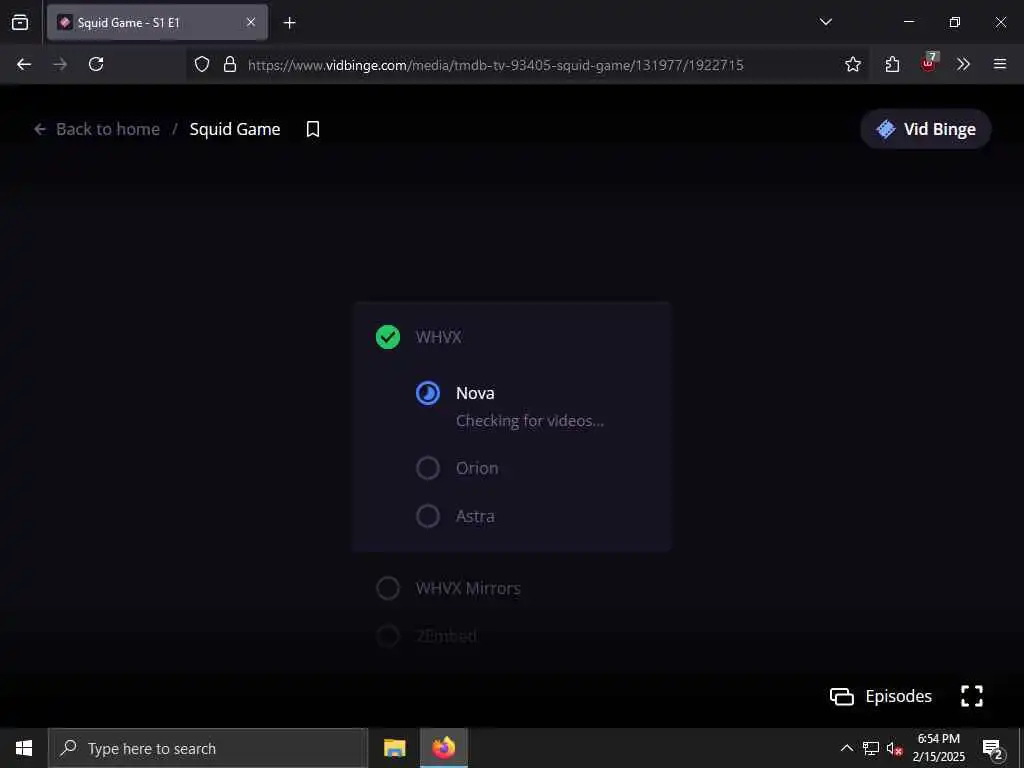
Task: Reload the current page
Action: coord(96,64)
